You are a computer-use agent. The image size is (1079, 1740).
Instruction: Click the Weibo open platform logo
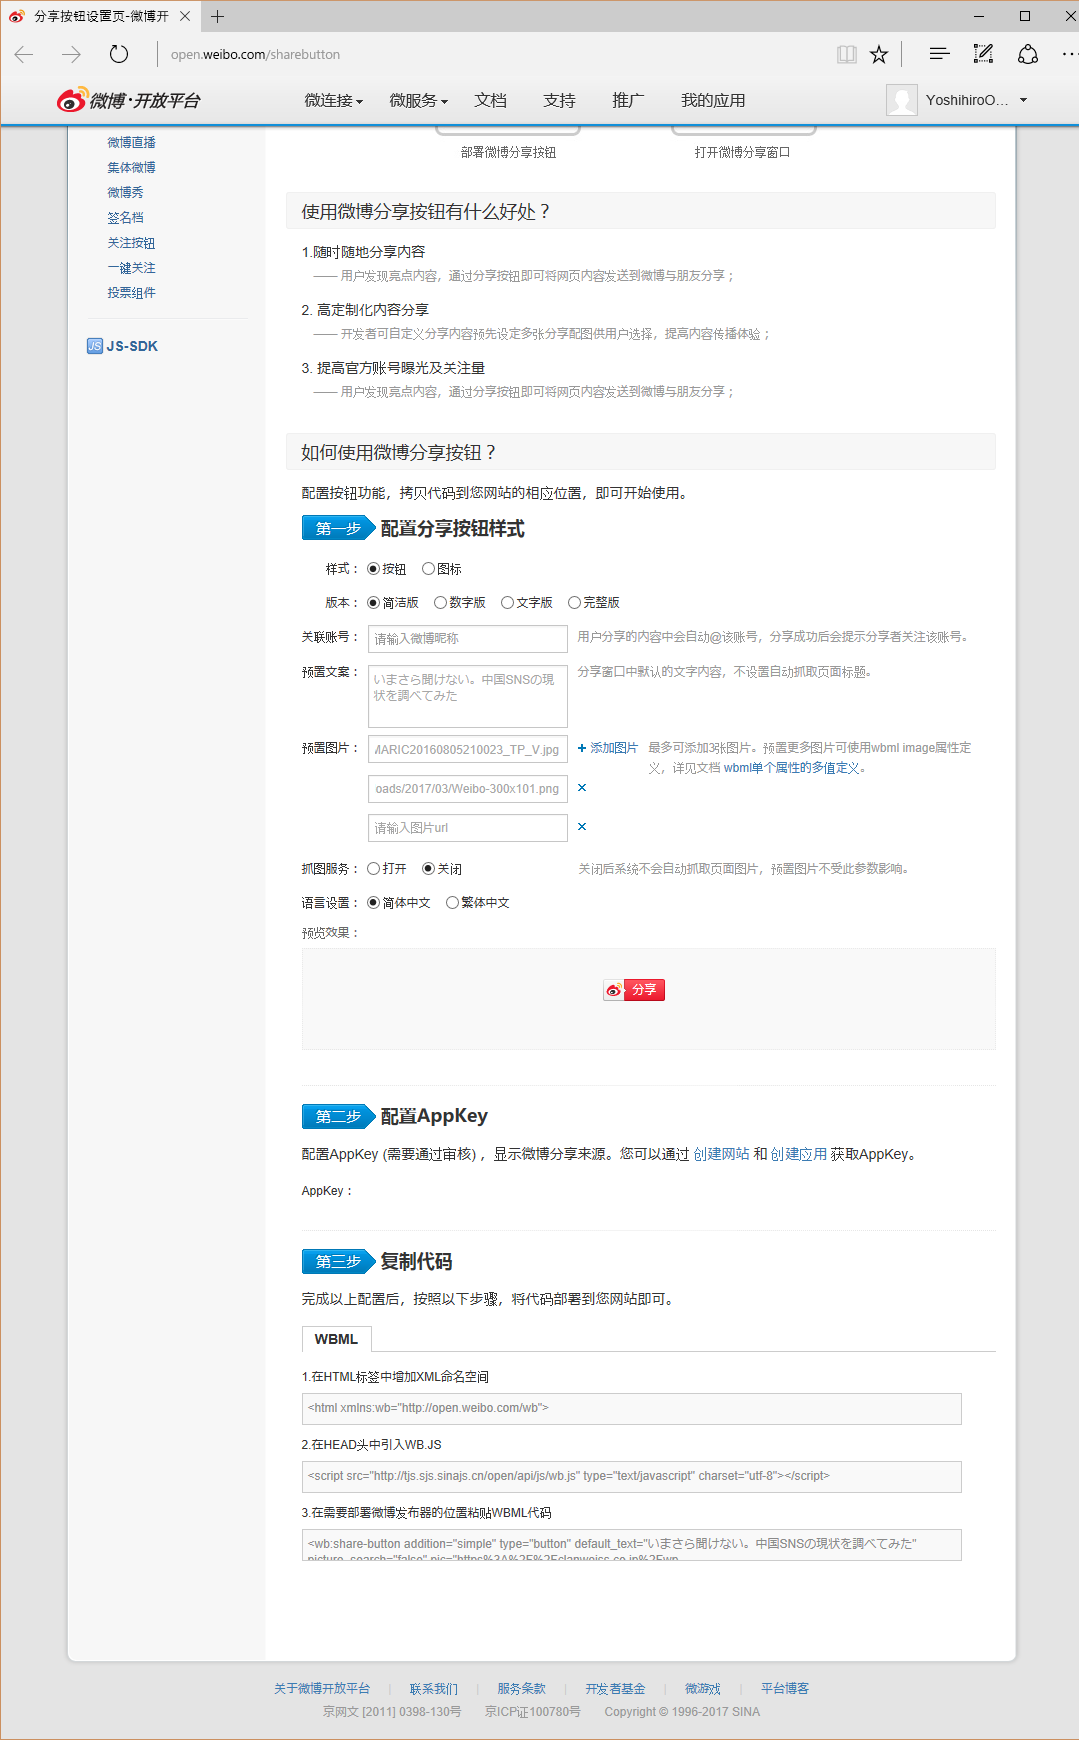pyautogui.click(x=129, y=100)
